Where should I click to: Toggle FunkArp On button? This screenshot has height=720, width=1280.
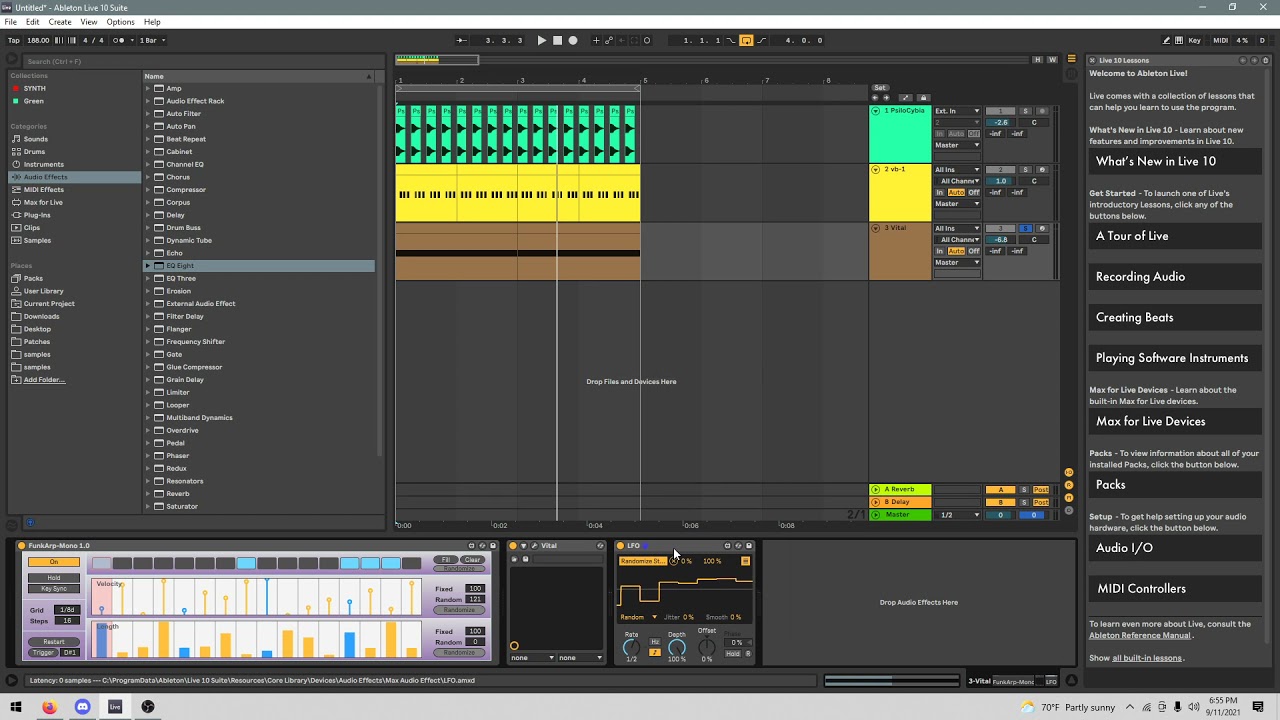(54, 562)
